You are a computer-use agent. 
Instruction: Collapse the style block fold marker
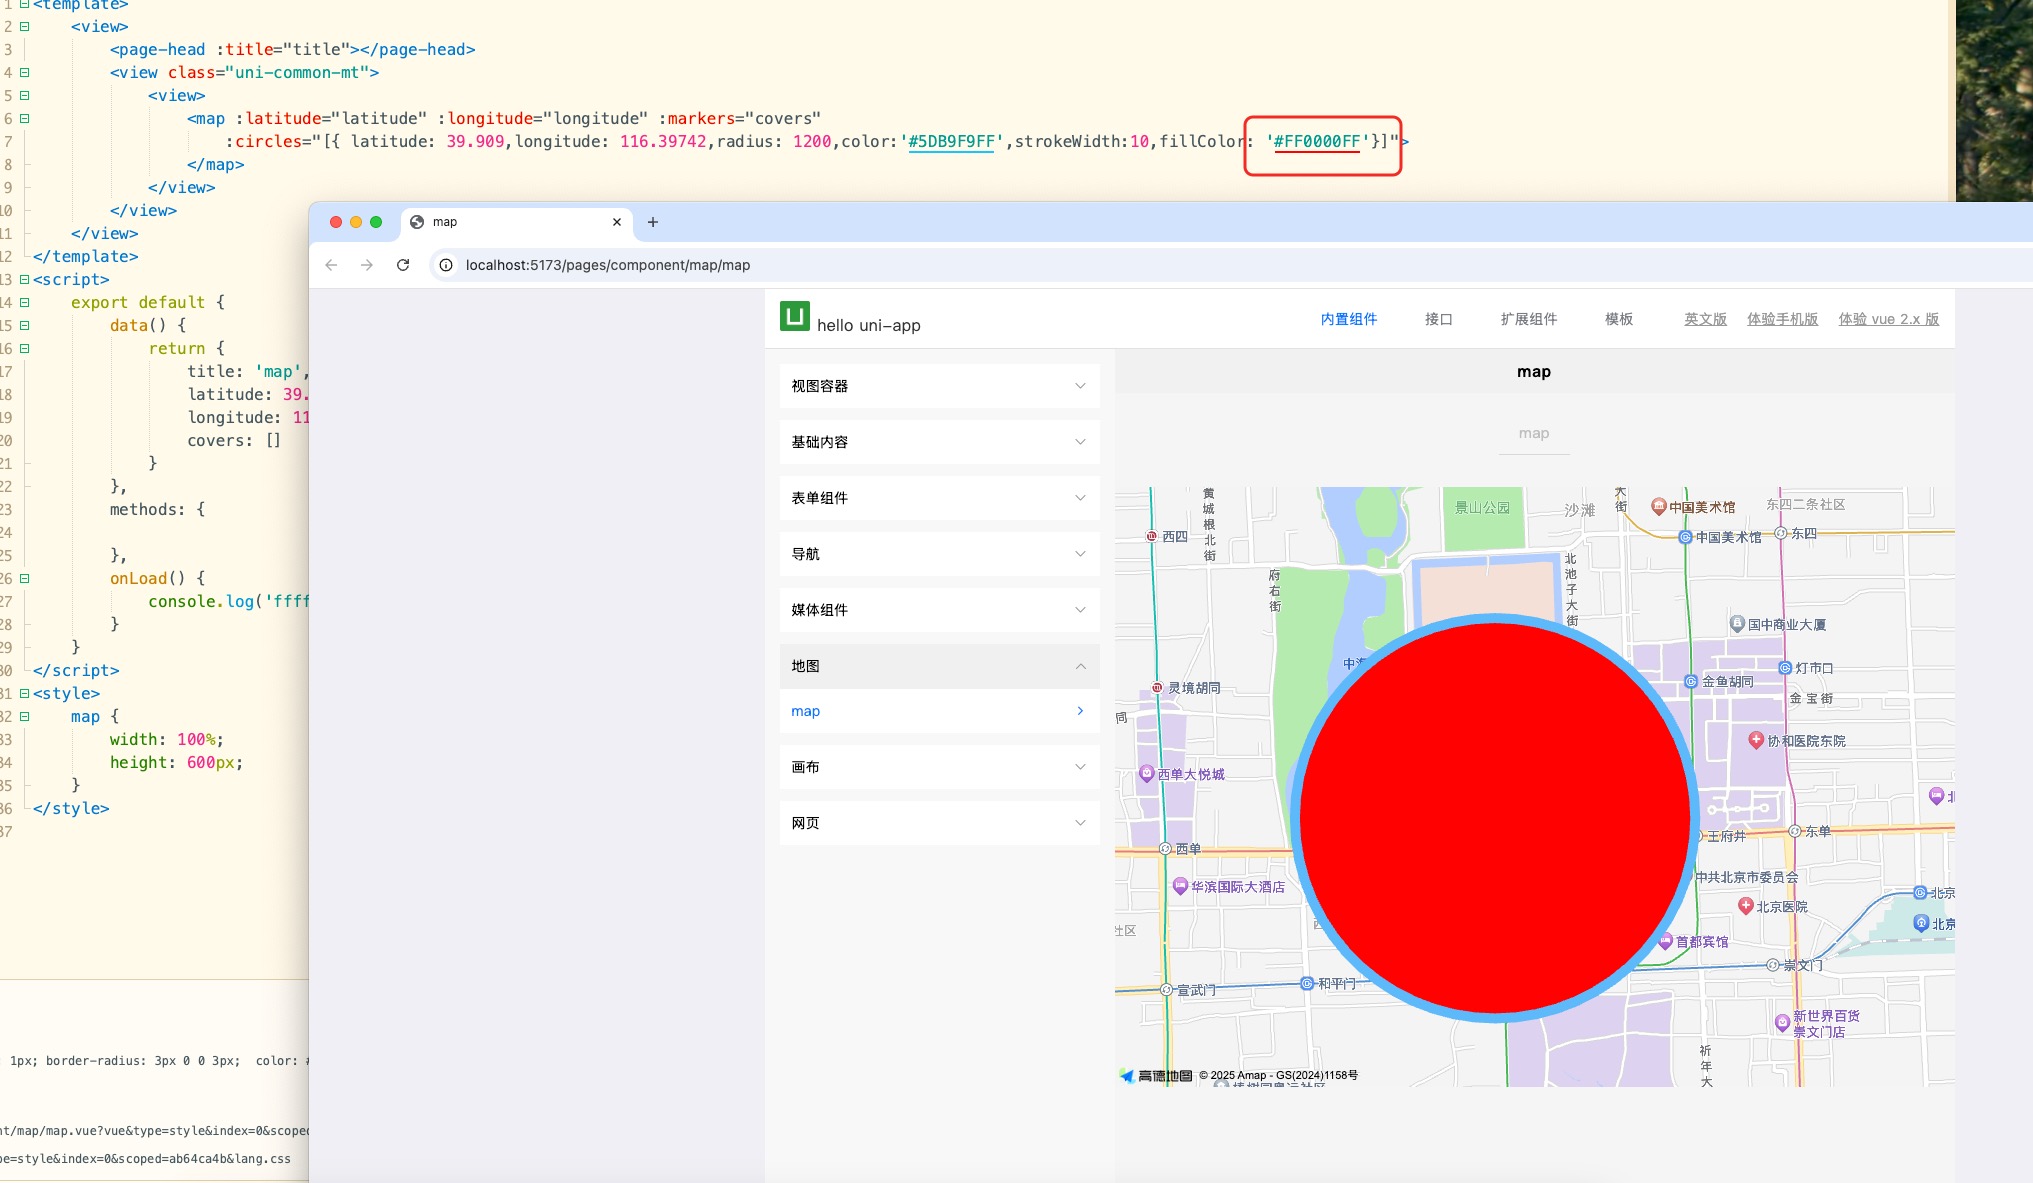pyautogui.click(x=25, y=693)
